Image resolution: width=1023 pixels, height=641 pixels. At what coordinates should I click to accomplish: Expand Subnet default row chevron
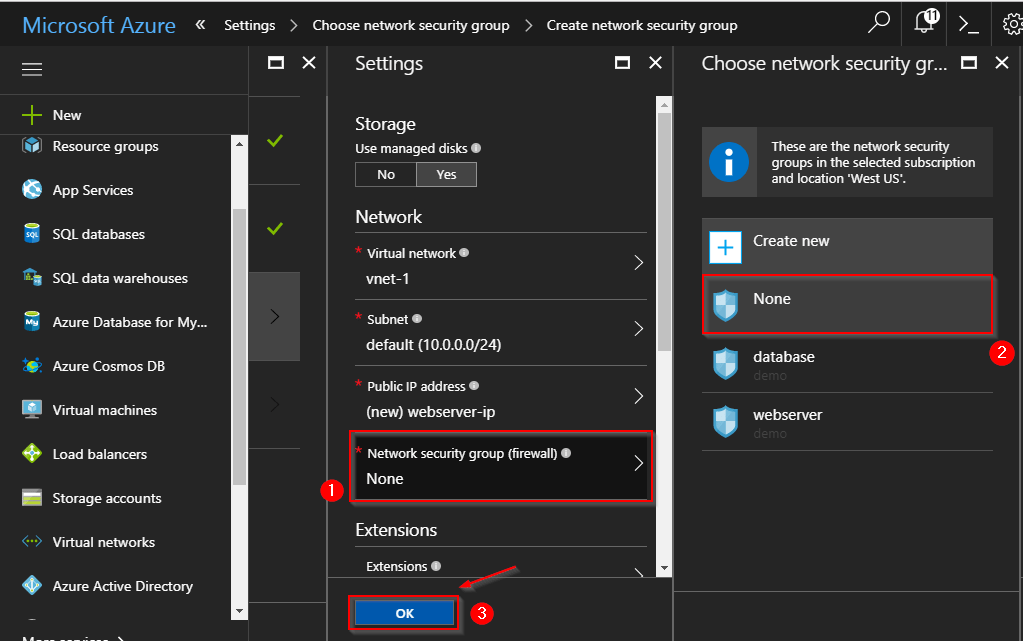click(x=639, y=328)
